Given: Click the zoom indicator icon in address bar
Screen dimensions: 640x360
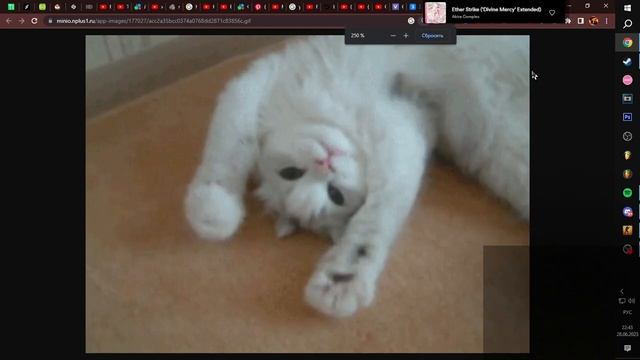Looking at the screenshot, I should pos(411,21).
